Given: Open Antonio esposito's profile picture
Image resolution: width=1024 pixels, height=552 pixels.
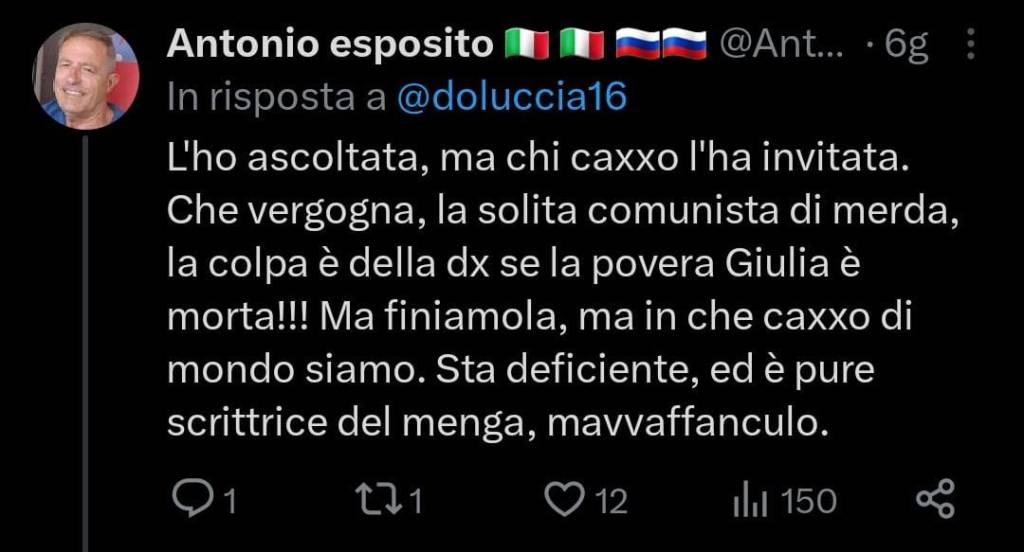Looking at the screenshot, I should 86,76.
